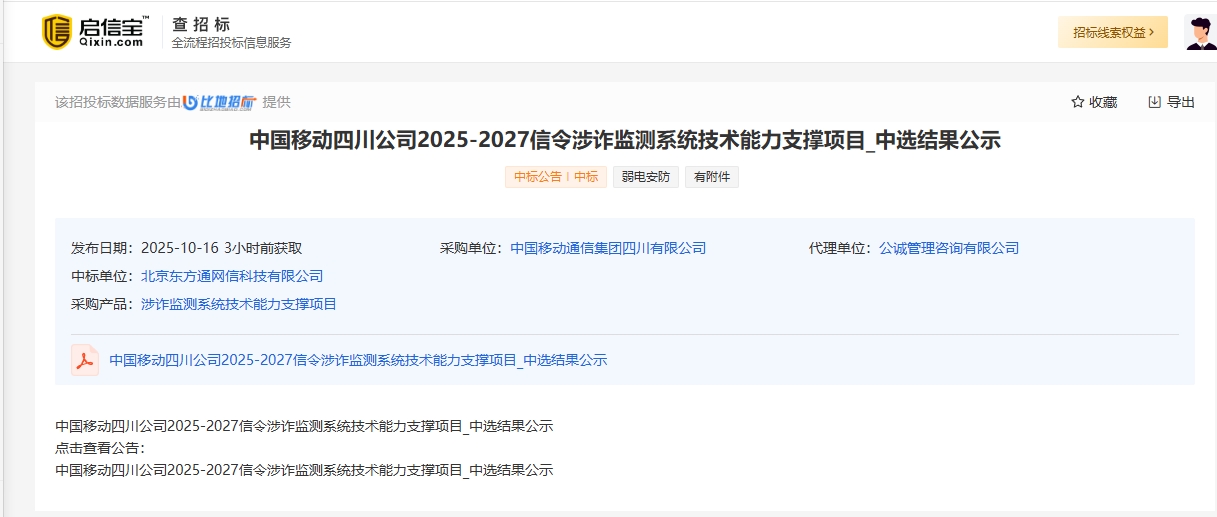Click the PDF attachment icon
Image resolution: width=1217 pixels, height=517 pixels.
click(x=85, y=360)
